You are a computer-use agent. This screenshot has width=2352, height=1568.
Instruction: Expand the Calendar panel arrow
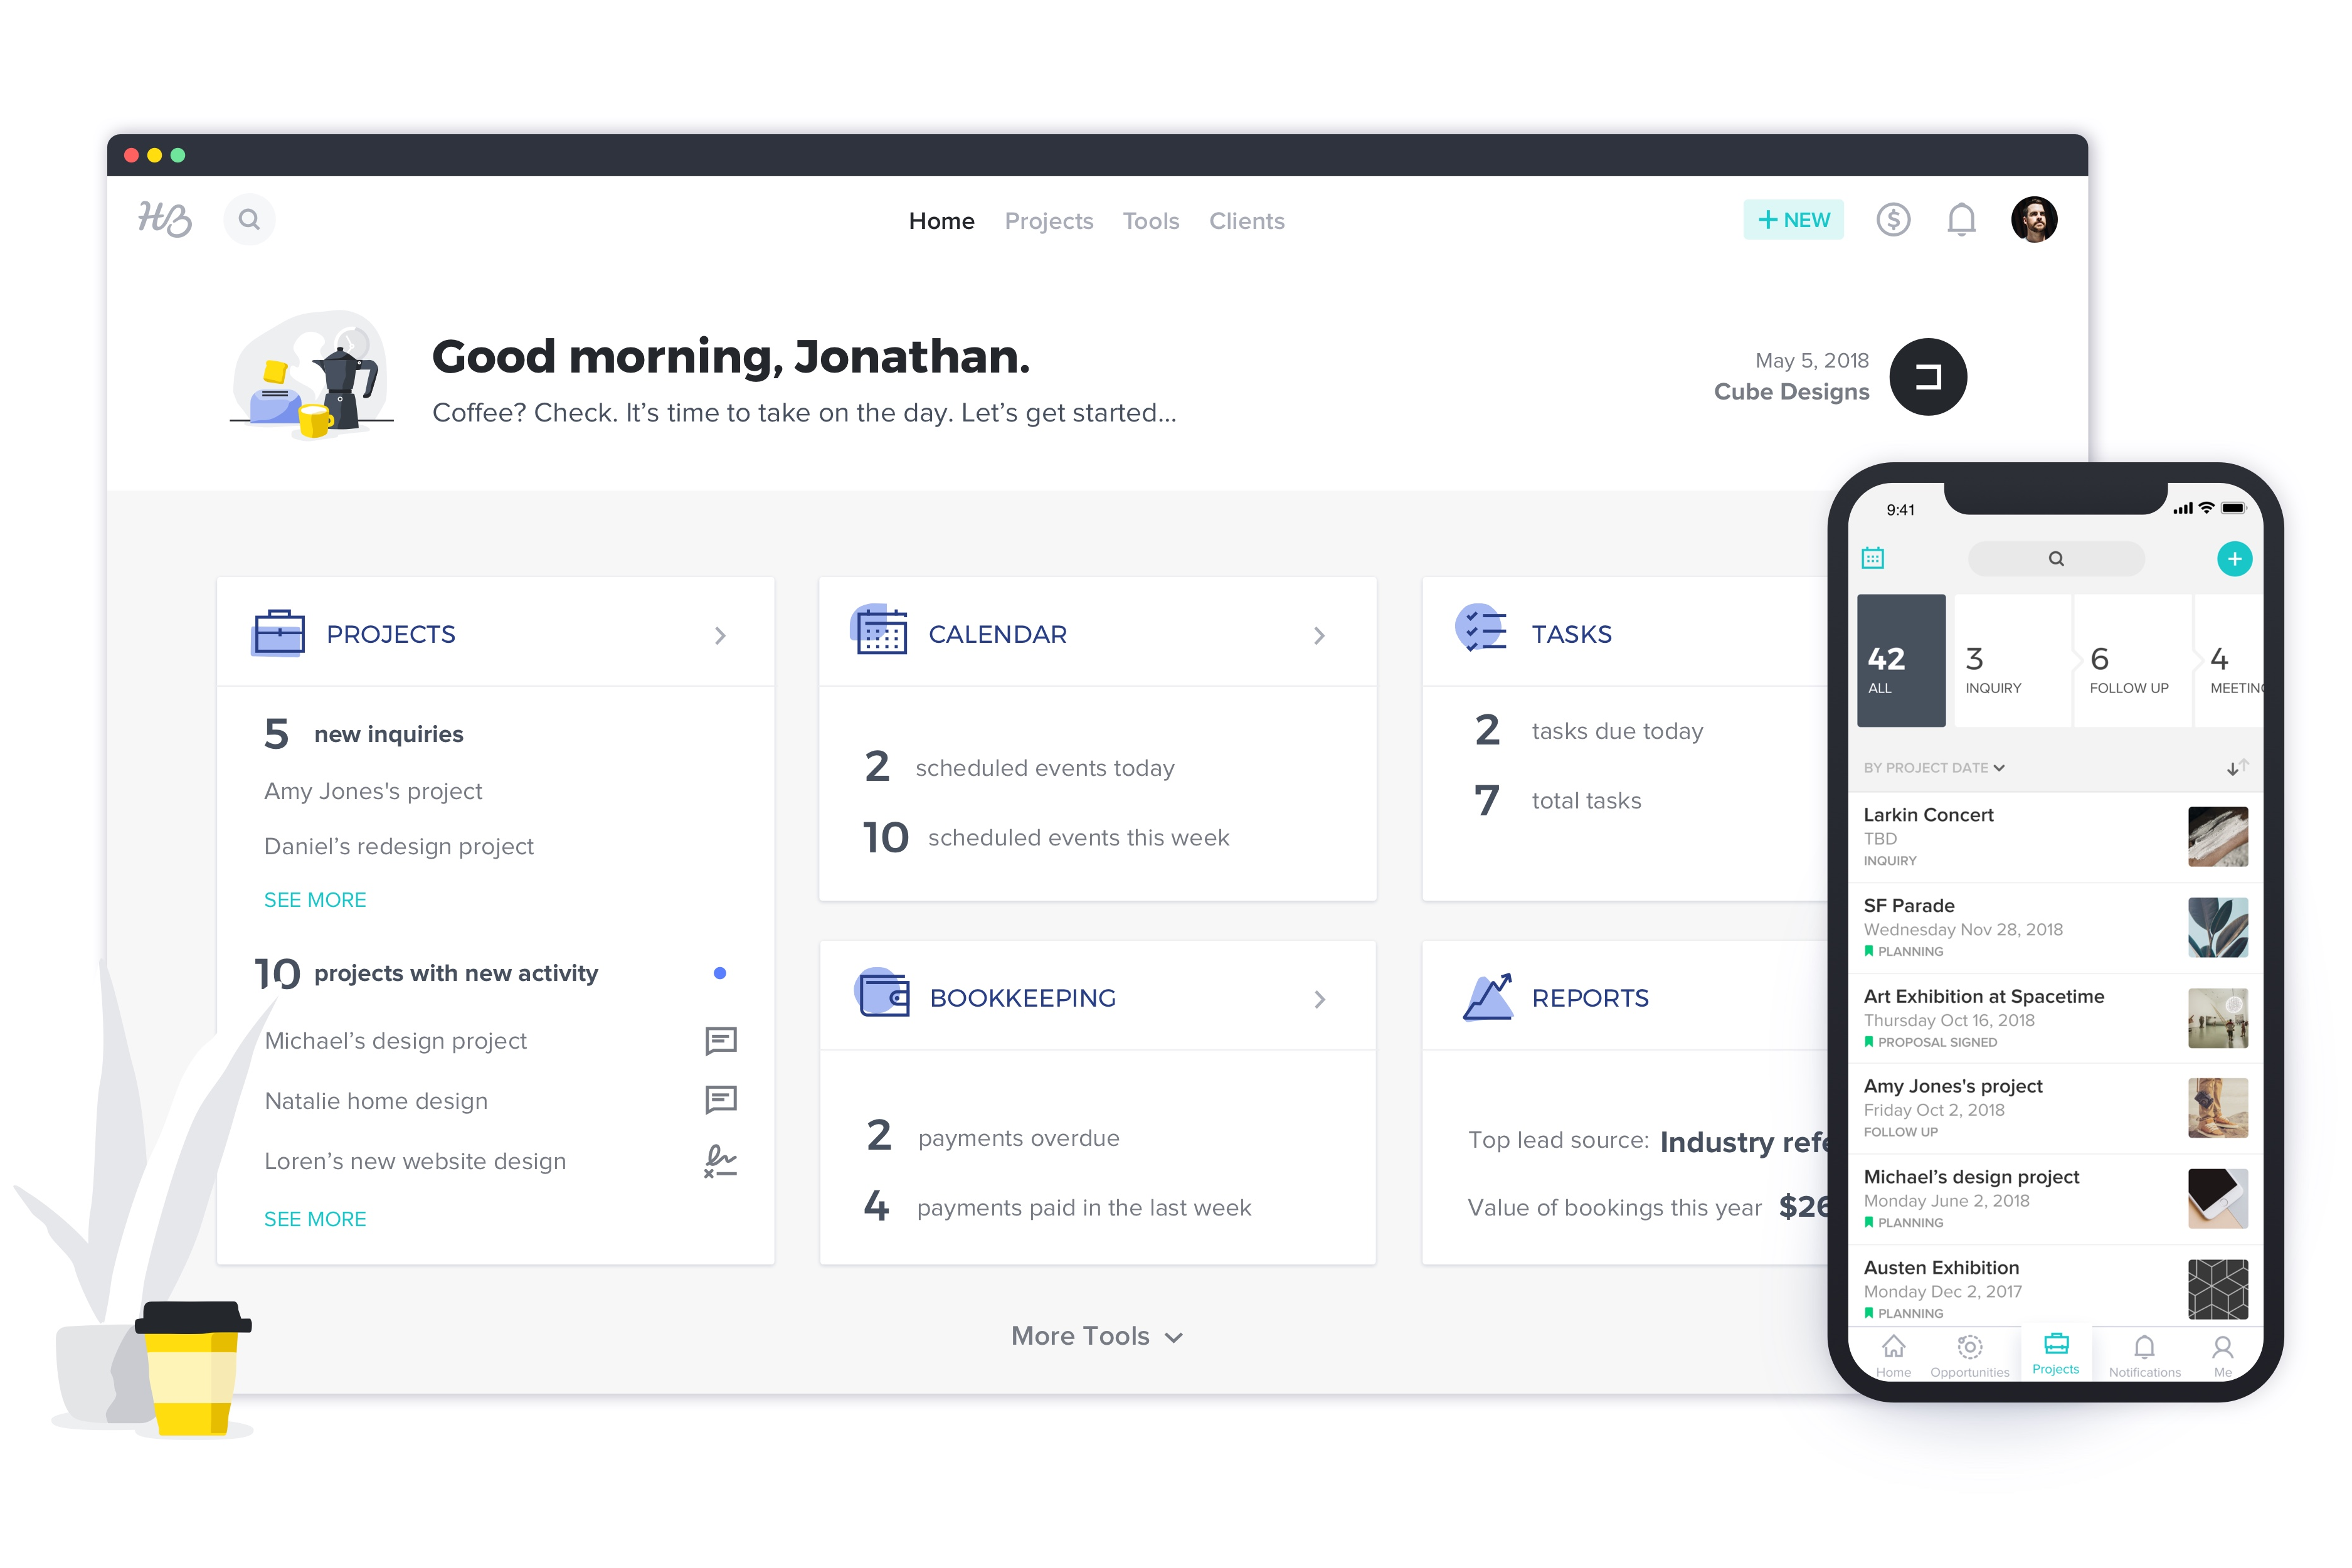pyautogui.click(x=1323, y=633)
